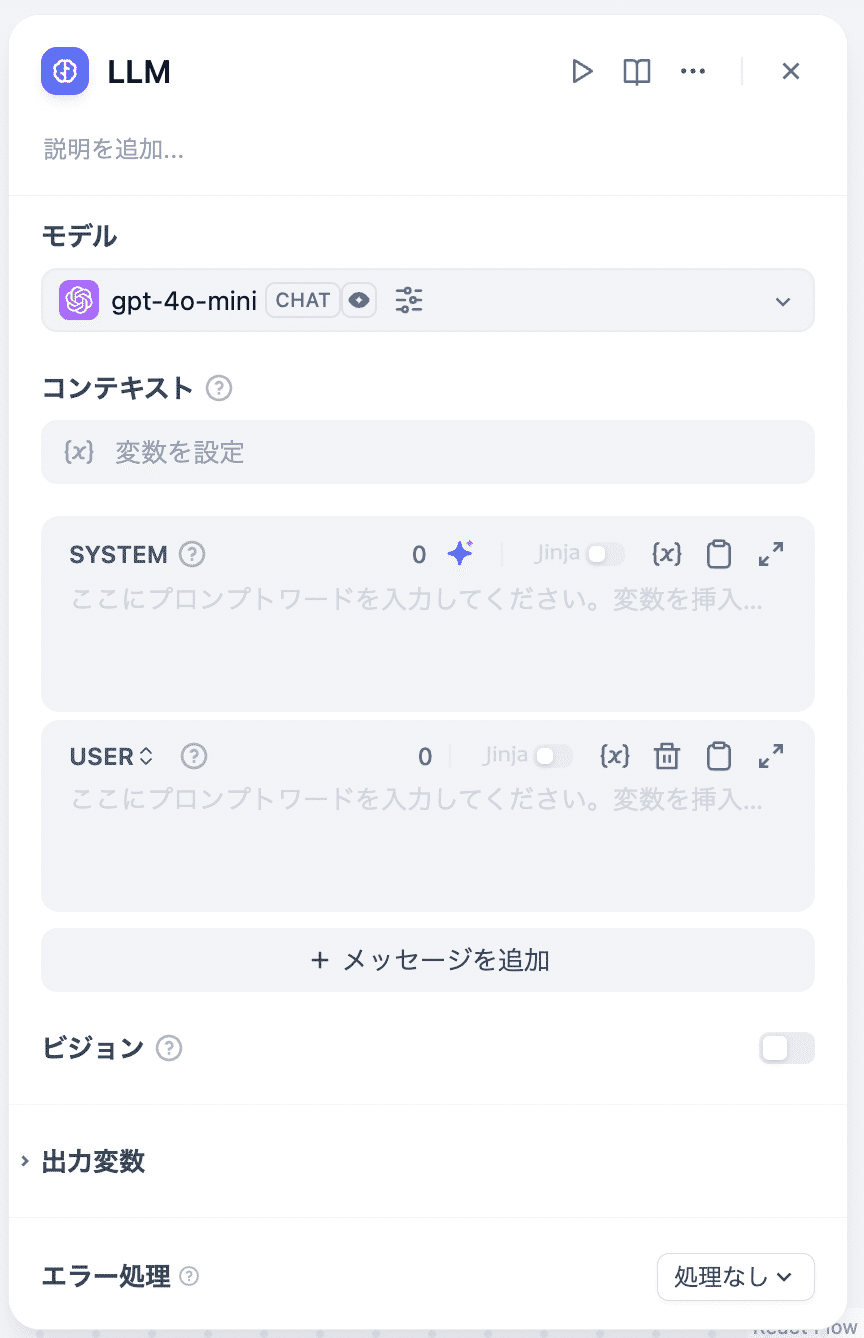Image resolution: width=864 pixels, height=1338 pixels.
Task: Open the gpt-4o-mini model selector dropdown
Action: click(784, 300)
